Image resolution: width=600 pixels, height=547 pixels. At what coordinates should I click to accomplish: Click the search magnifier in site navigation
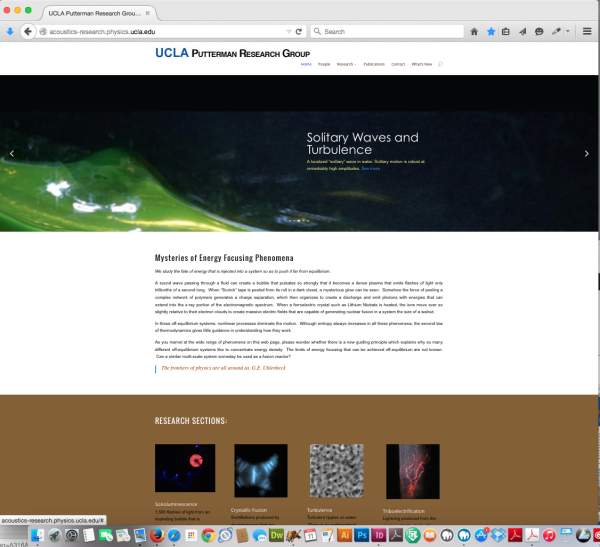pos(440,64)
